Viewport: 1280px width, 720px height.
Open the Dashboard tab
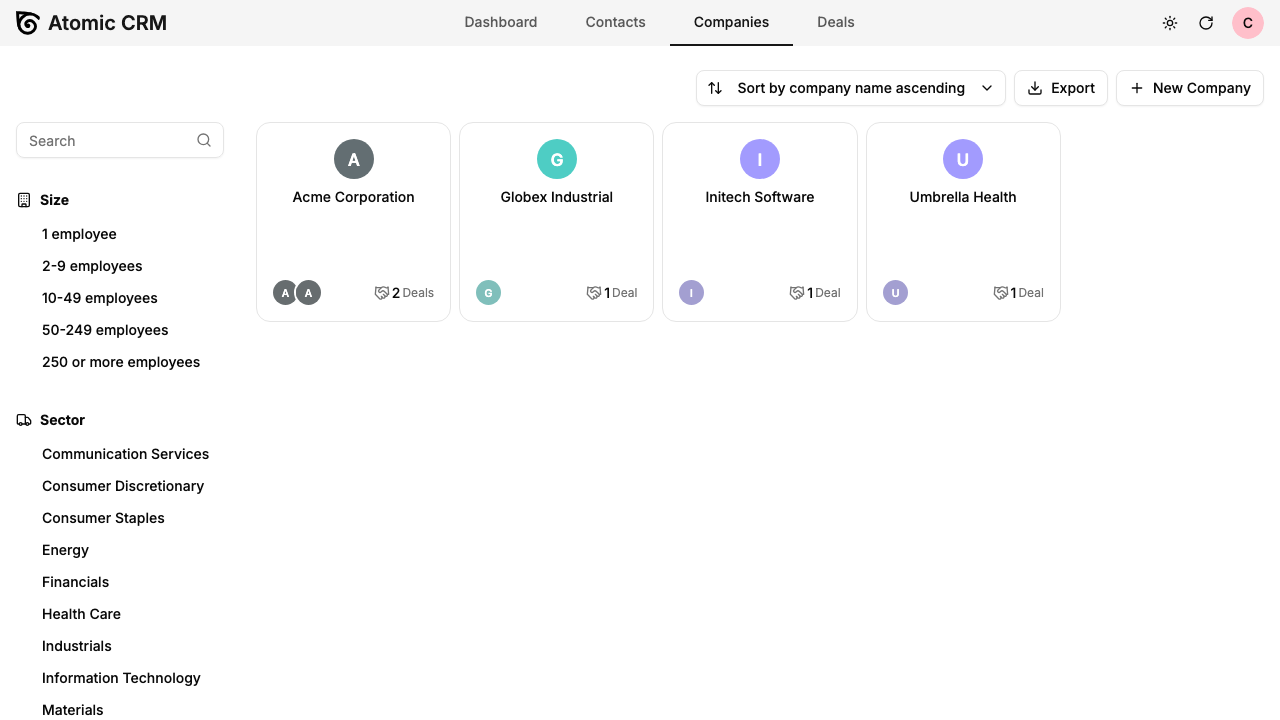pos(501,22)
